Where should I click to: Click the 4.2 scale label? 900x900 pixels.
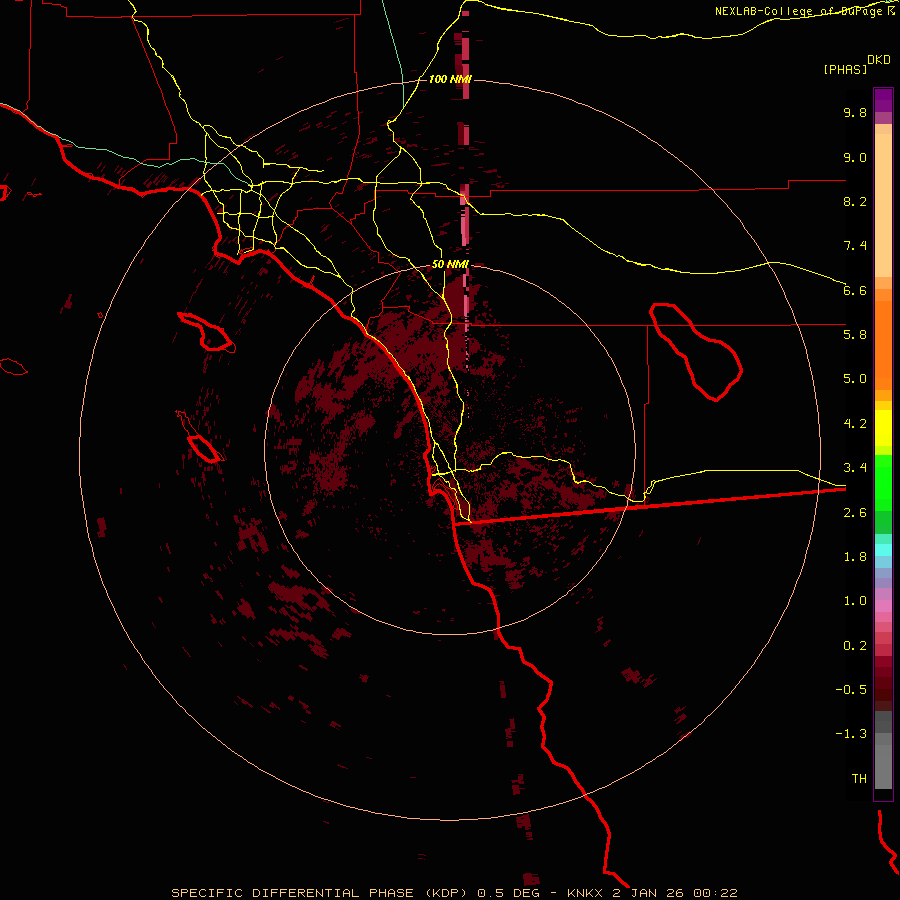[855, 424]
